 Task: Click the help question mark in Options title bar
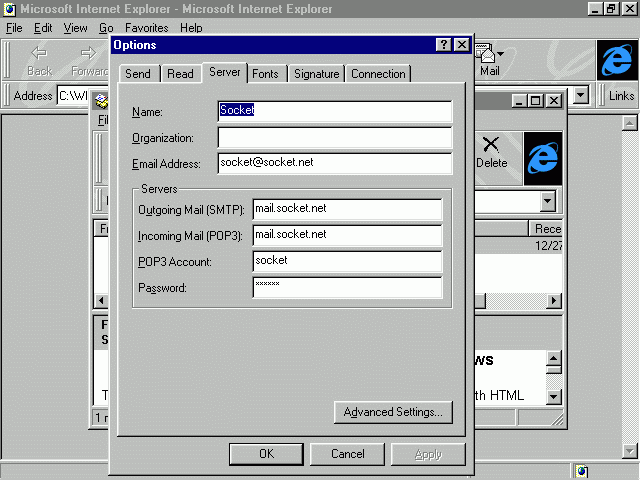(x=443, y=44)
